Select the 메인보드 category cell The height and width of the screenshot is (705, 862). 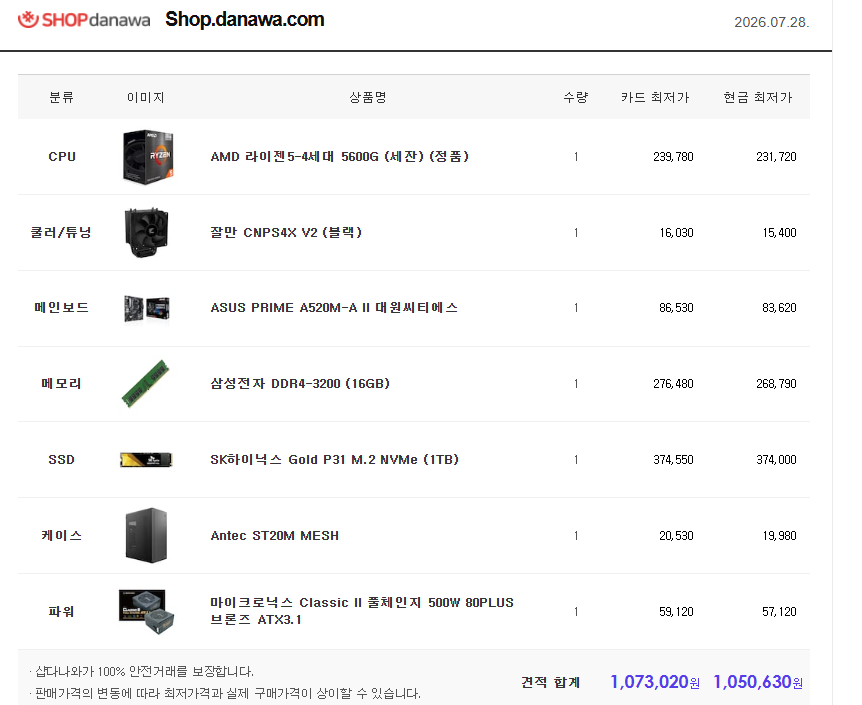[x=62, y=308]
